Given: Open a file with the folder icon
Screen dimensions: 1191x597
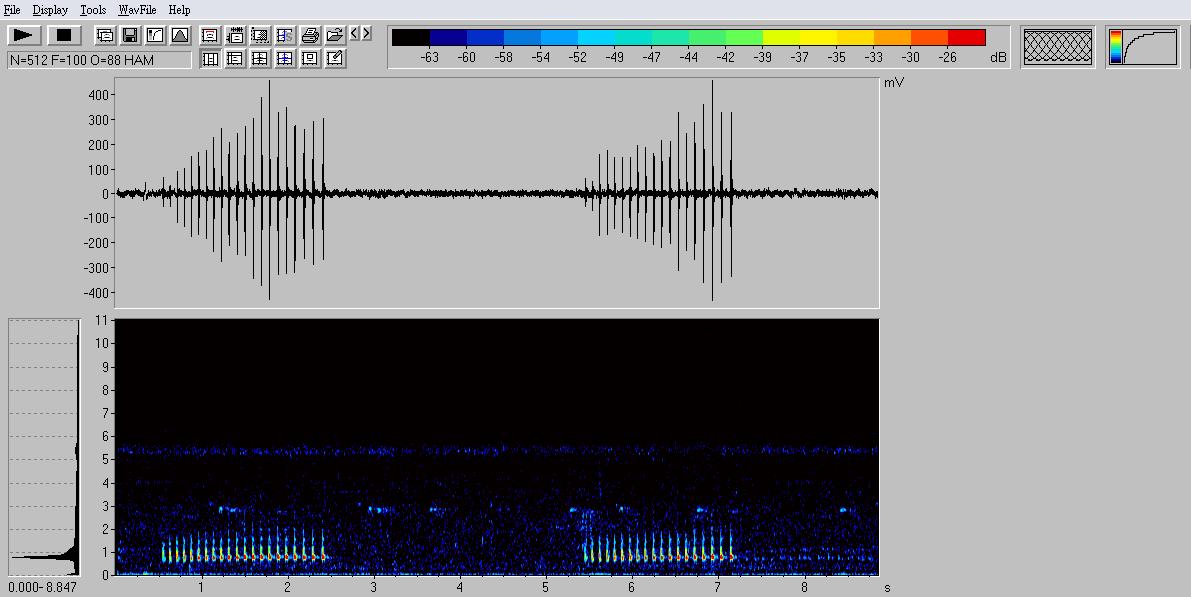Looking at the screenshot, I should coord(335,35).
